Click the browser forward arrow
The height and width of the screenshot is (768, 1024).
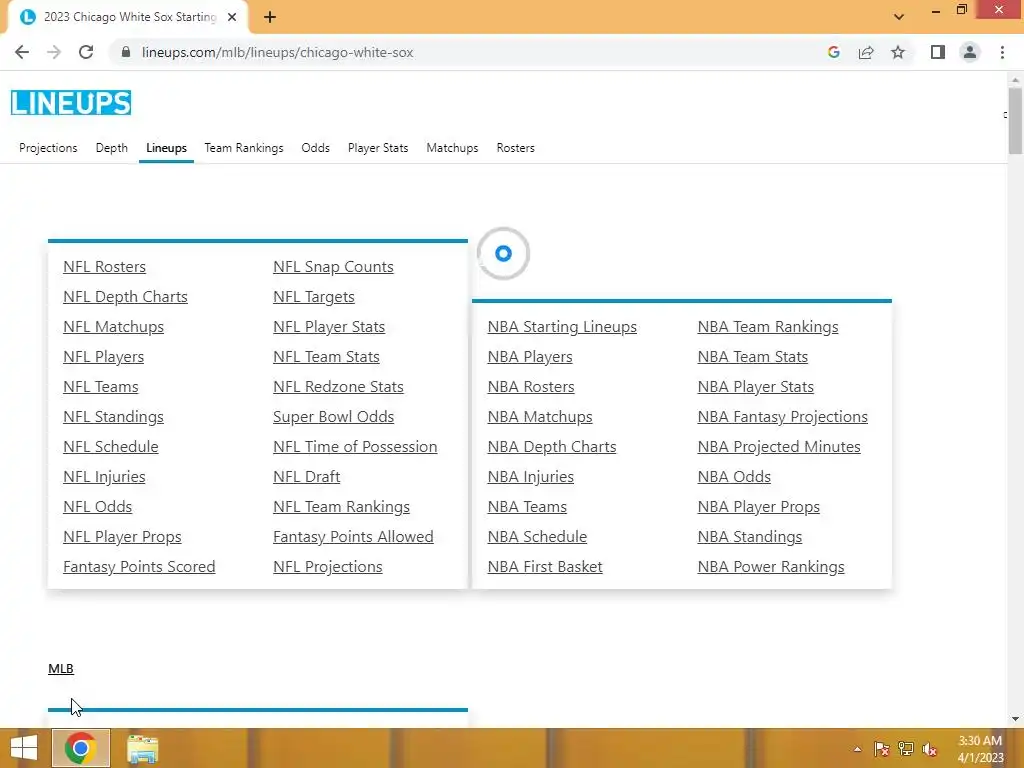tap(54, 52)
